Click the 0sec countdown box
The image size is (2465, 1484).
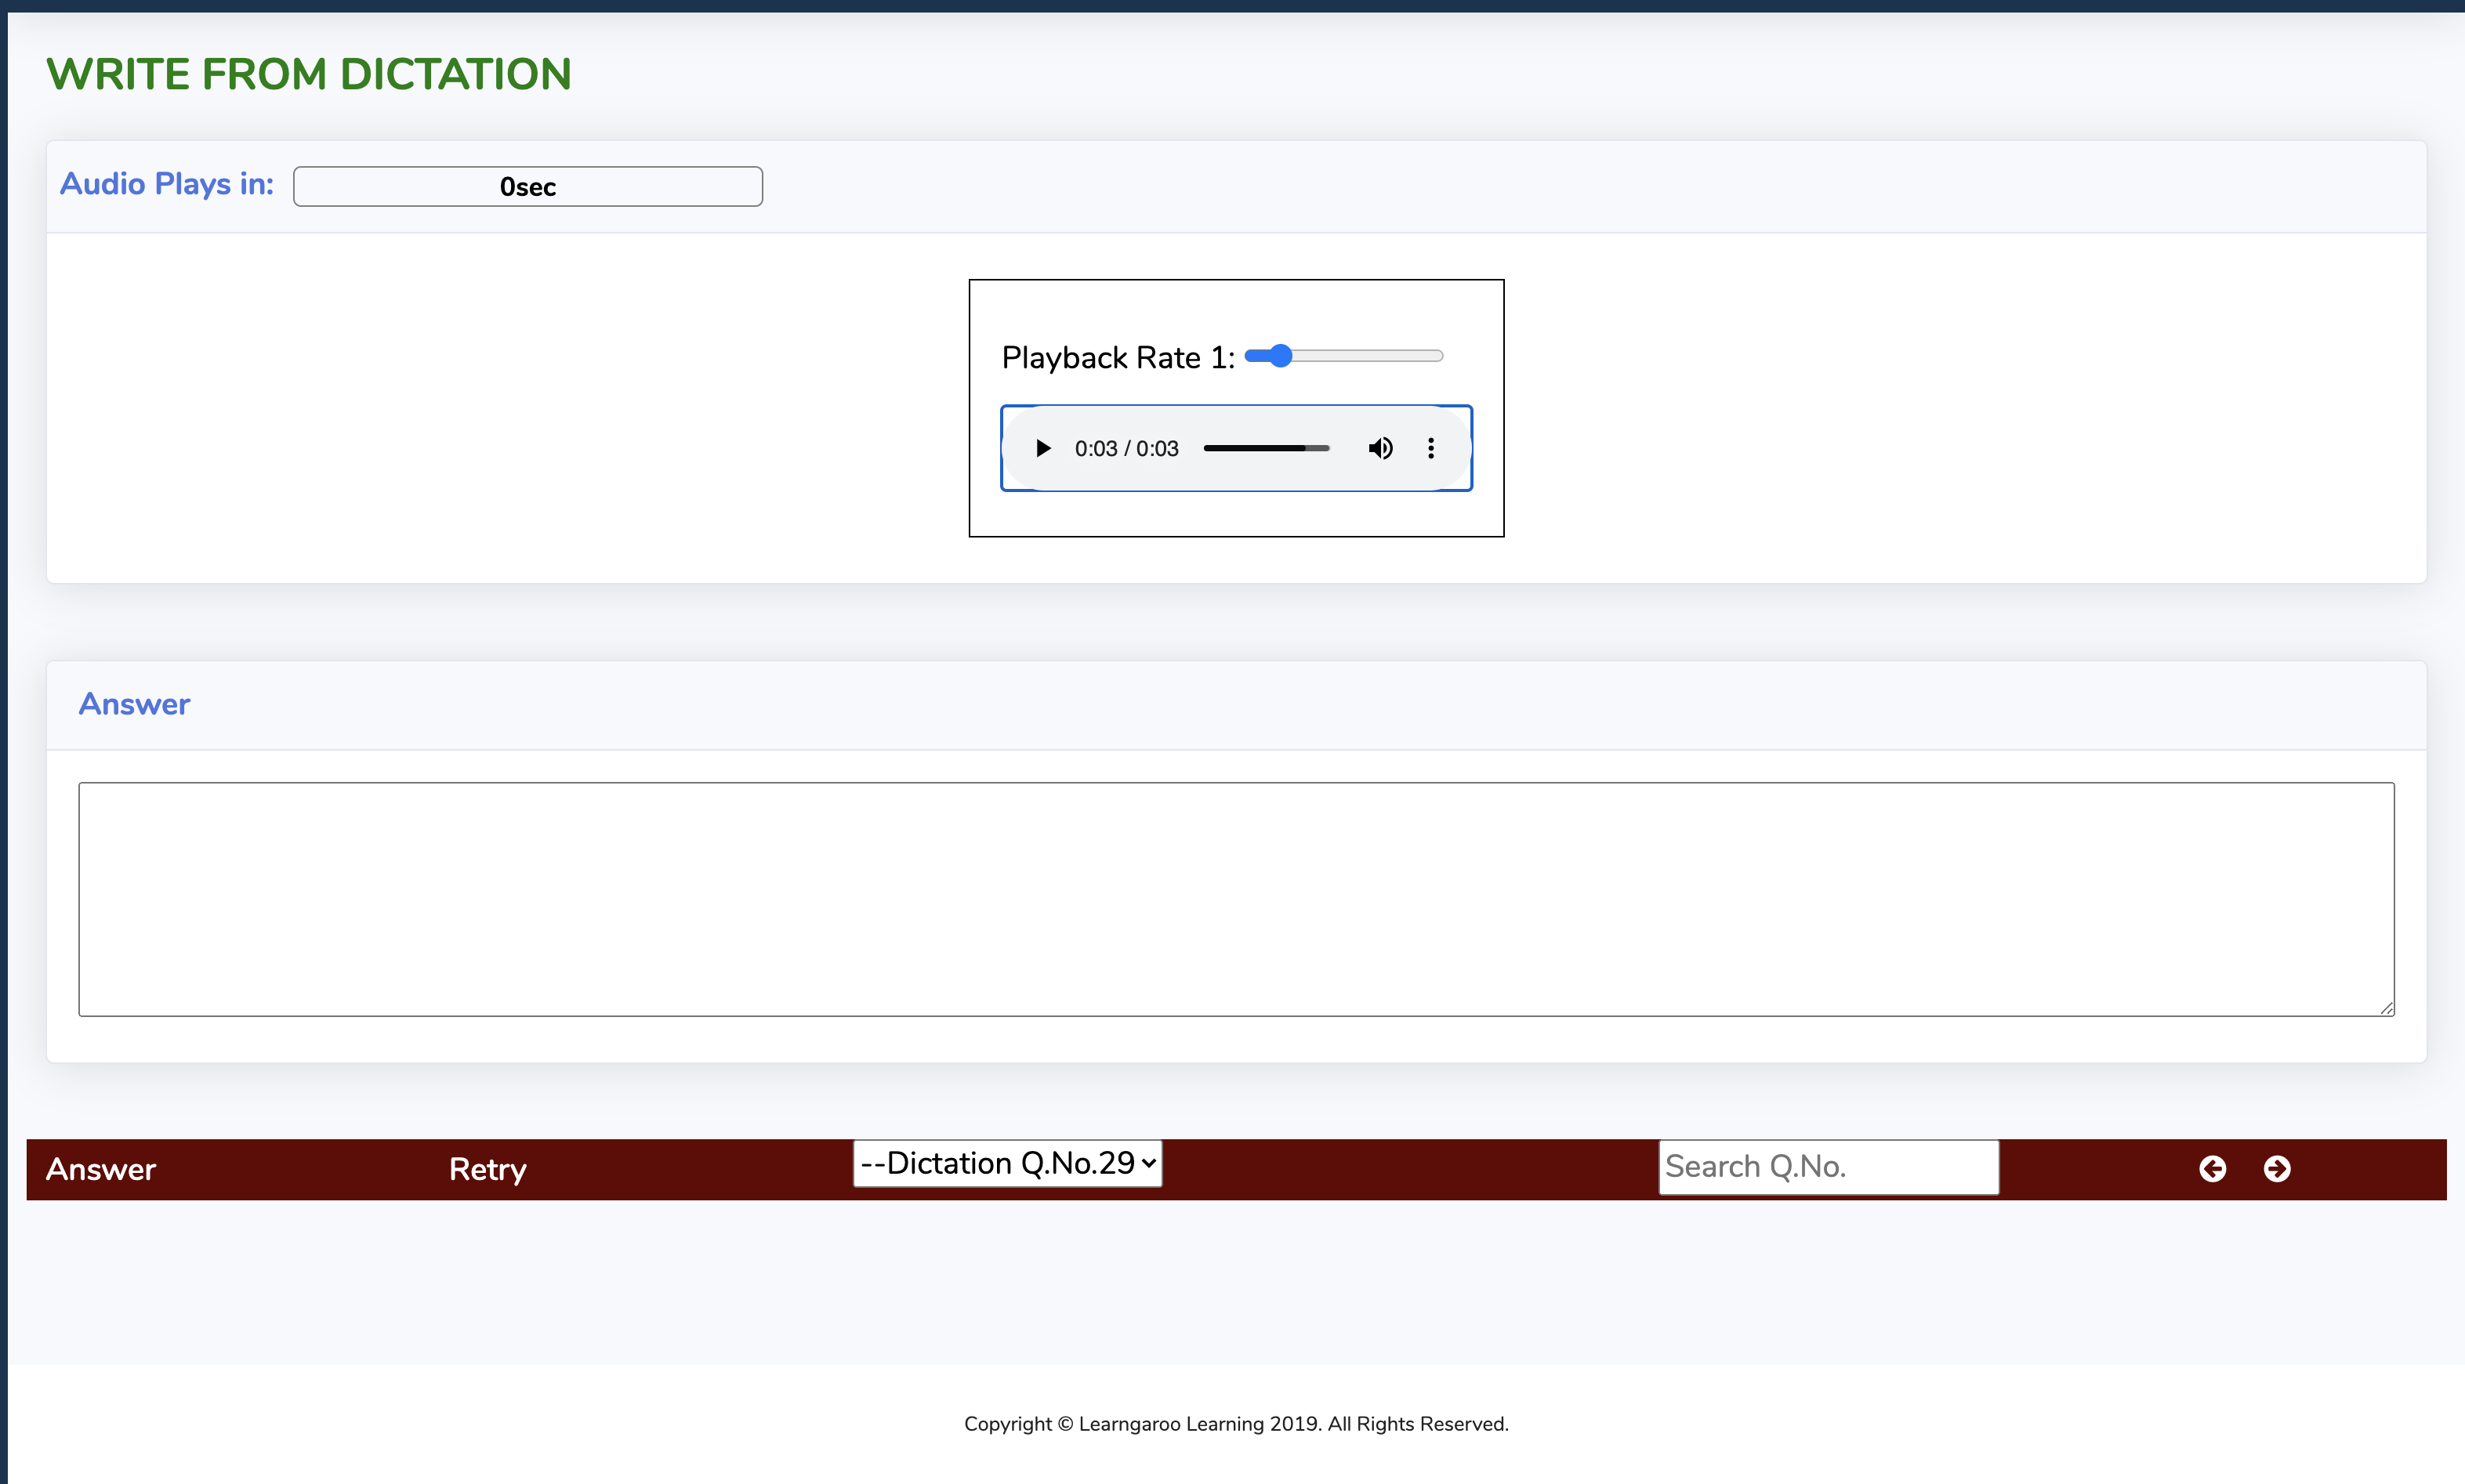click(527, 187)
